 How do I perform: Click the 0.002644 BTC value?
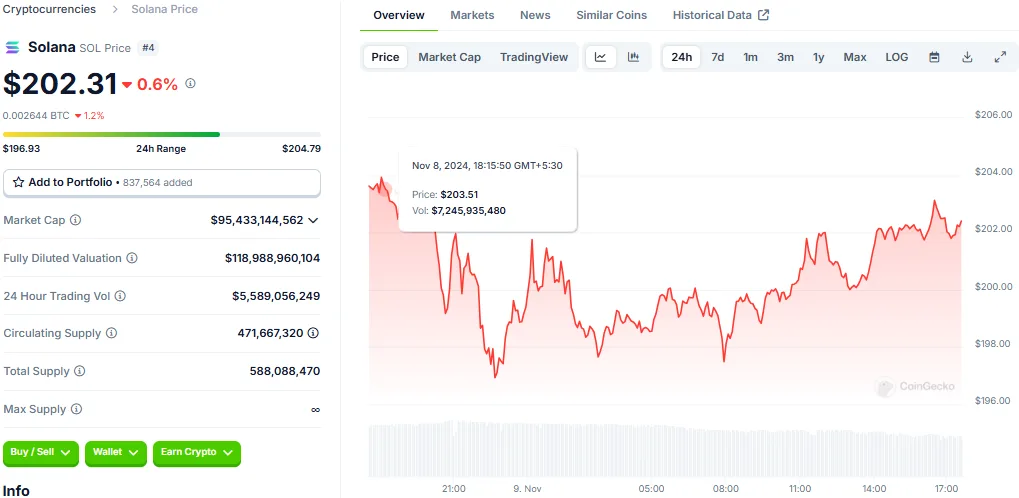[36, 116]
